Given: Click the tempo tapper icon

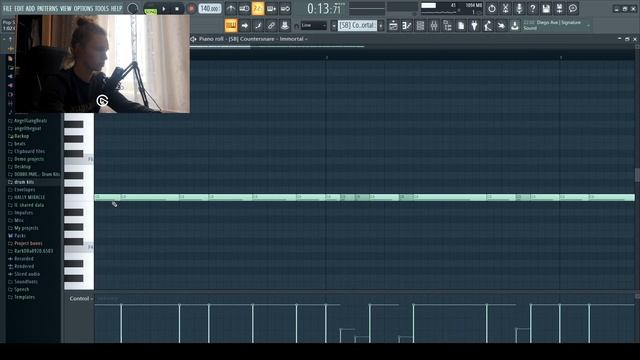Looking at the screenshot, I should [x=488, y=26].
